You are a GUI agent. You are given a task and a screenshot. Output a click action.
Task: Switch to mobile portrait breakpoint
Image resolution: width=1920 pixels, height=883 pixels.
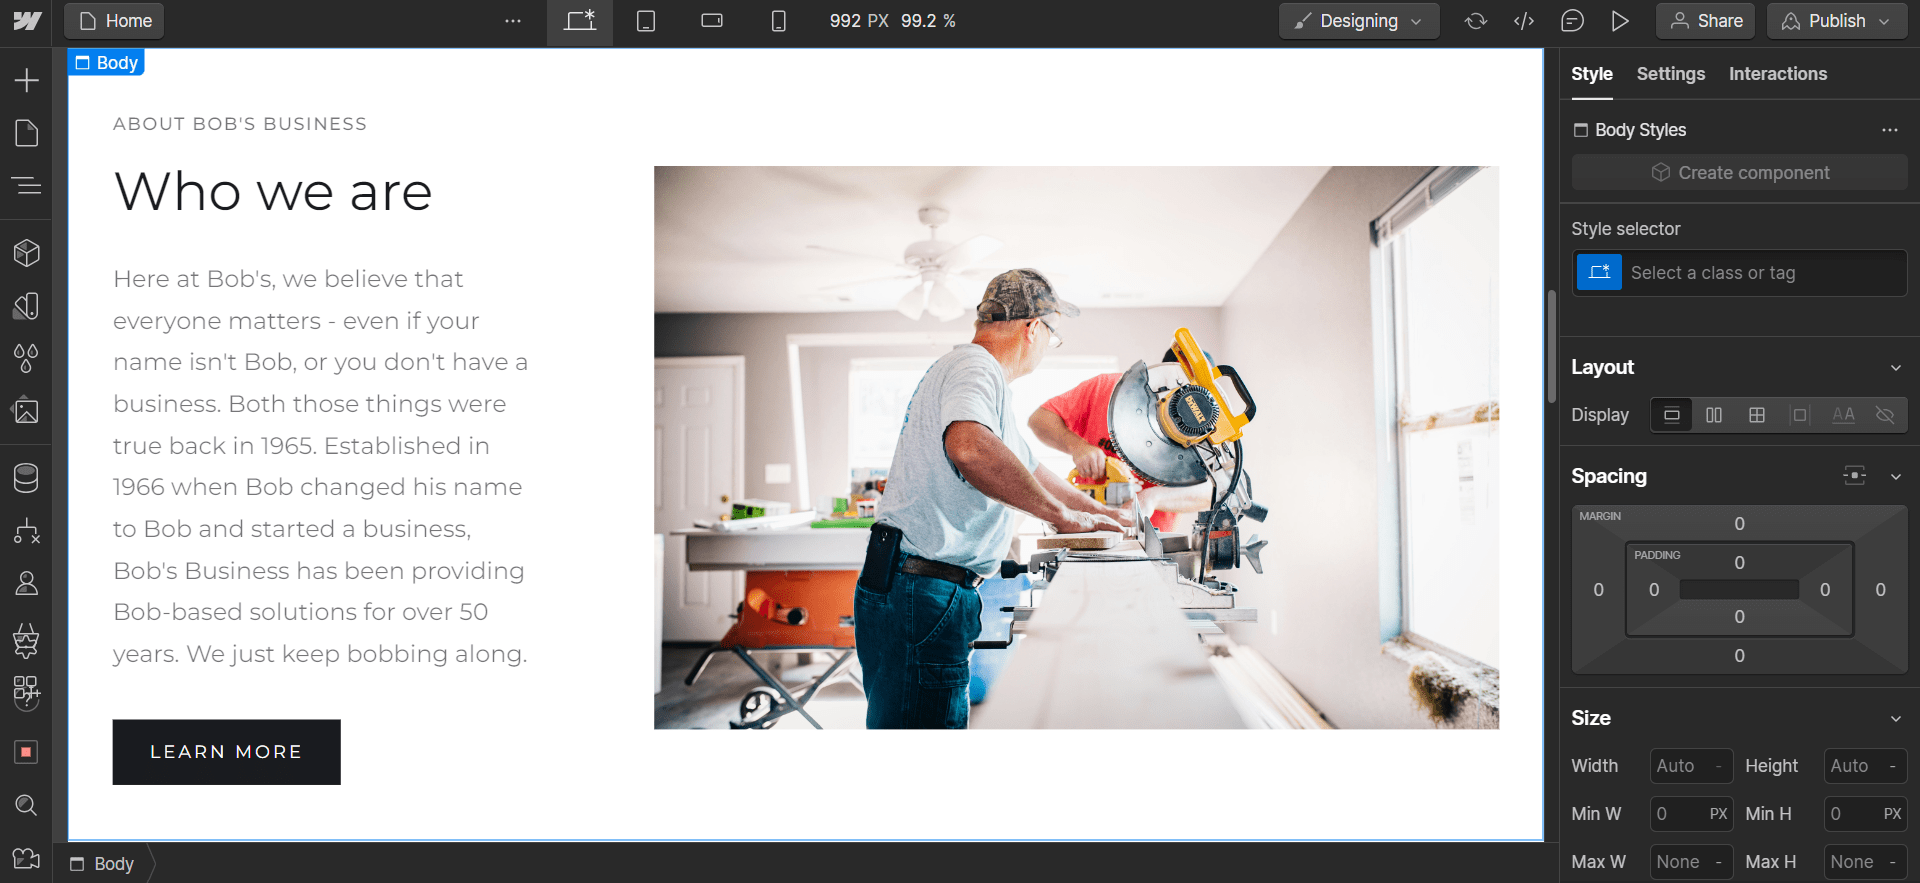[x=778, y=21]
